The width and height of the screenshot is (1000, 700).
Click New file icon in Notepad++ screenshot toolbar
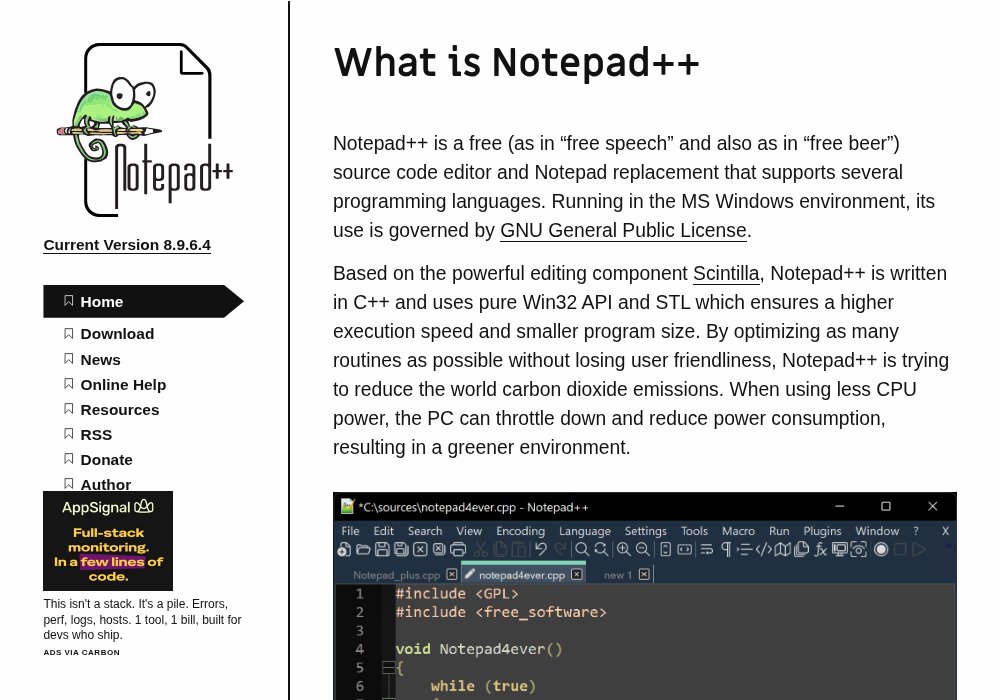click(344, 550)
